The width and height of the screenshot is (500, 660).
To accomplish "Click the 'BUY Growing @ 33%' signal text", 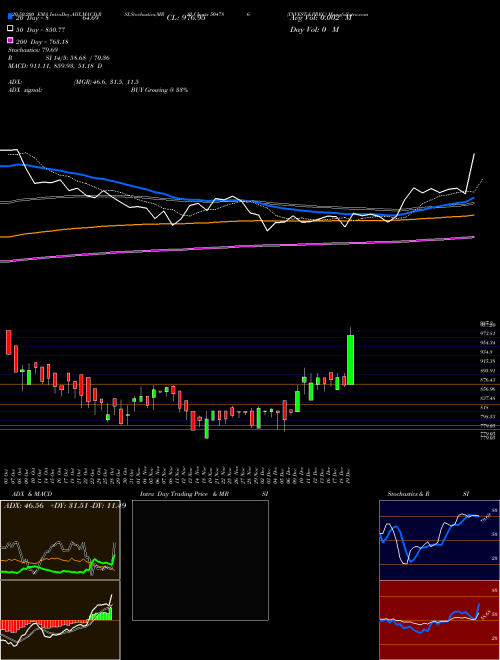I will (x=159, y=90).
